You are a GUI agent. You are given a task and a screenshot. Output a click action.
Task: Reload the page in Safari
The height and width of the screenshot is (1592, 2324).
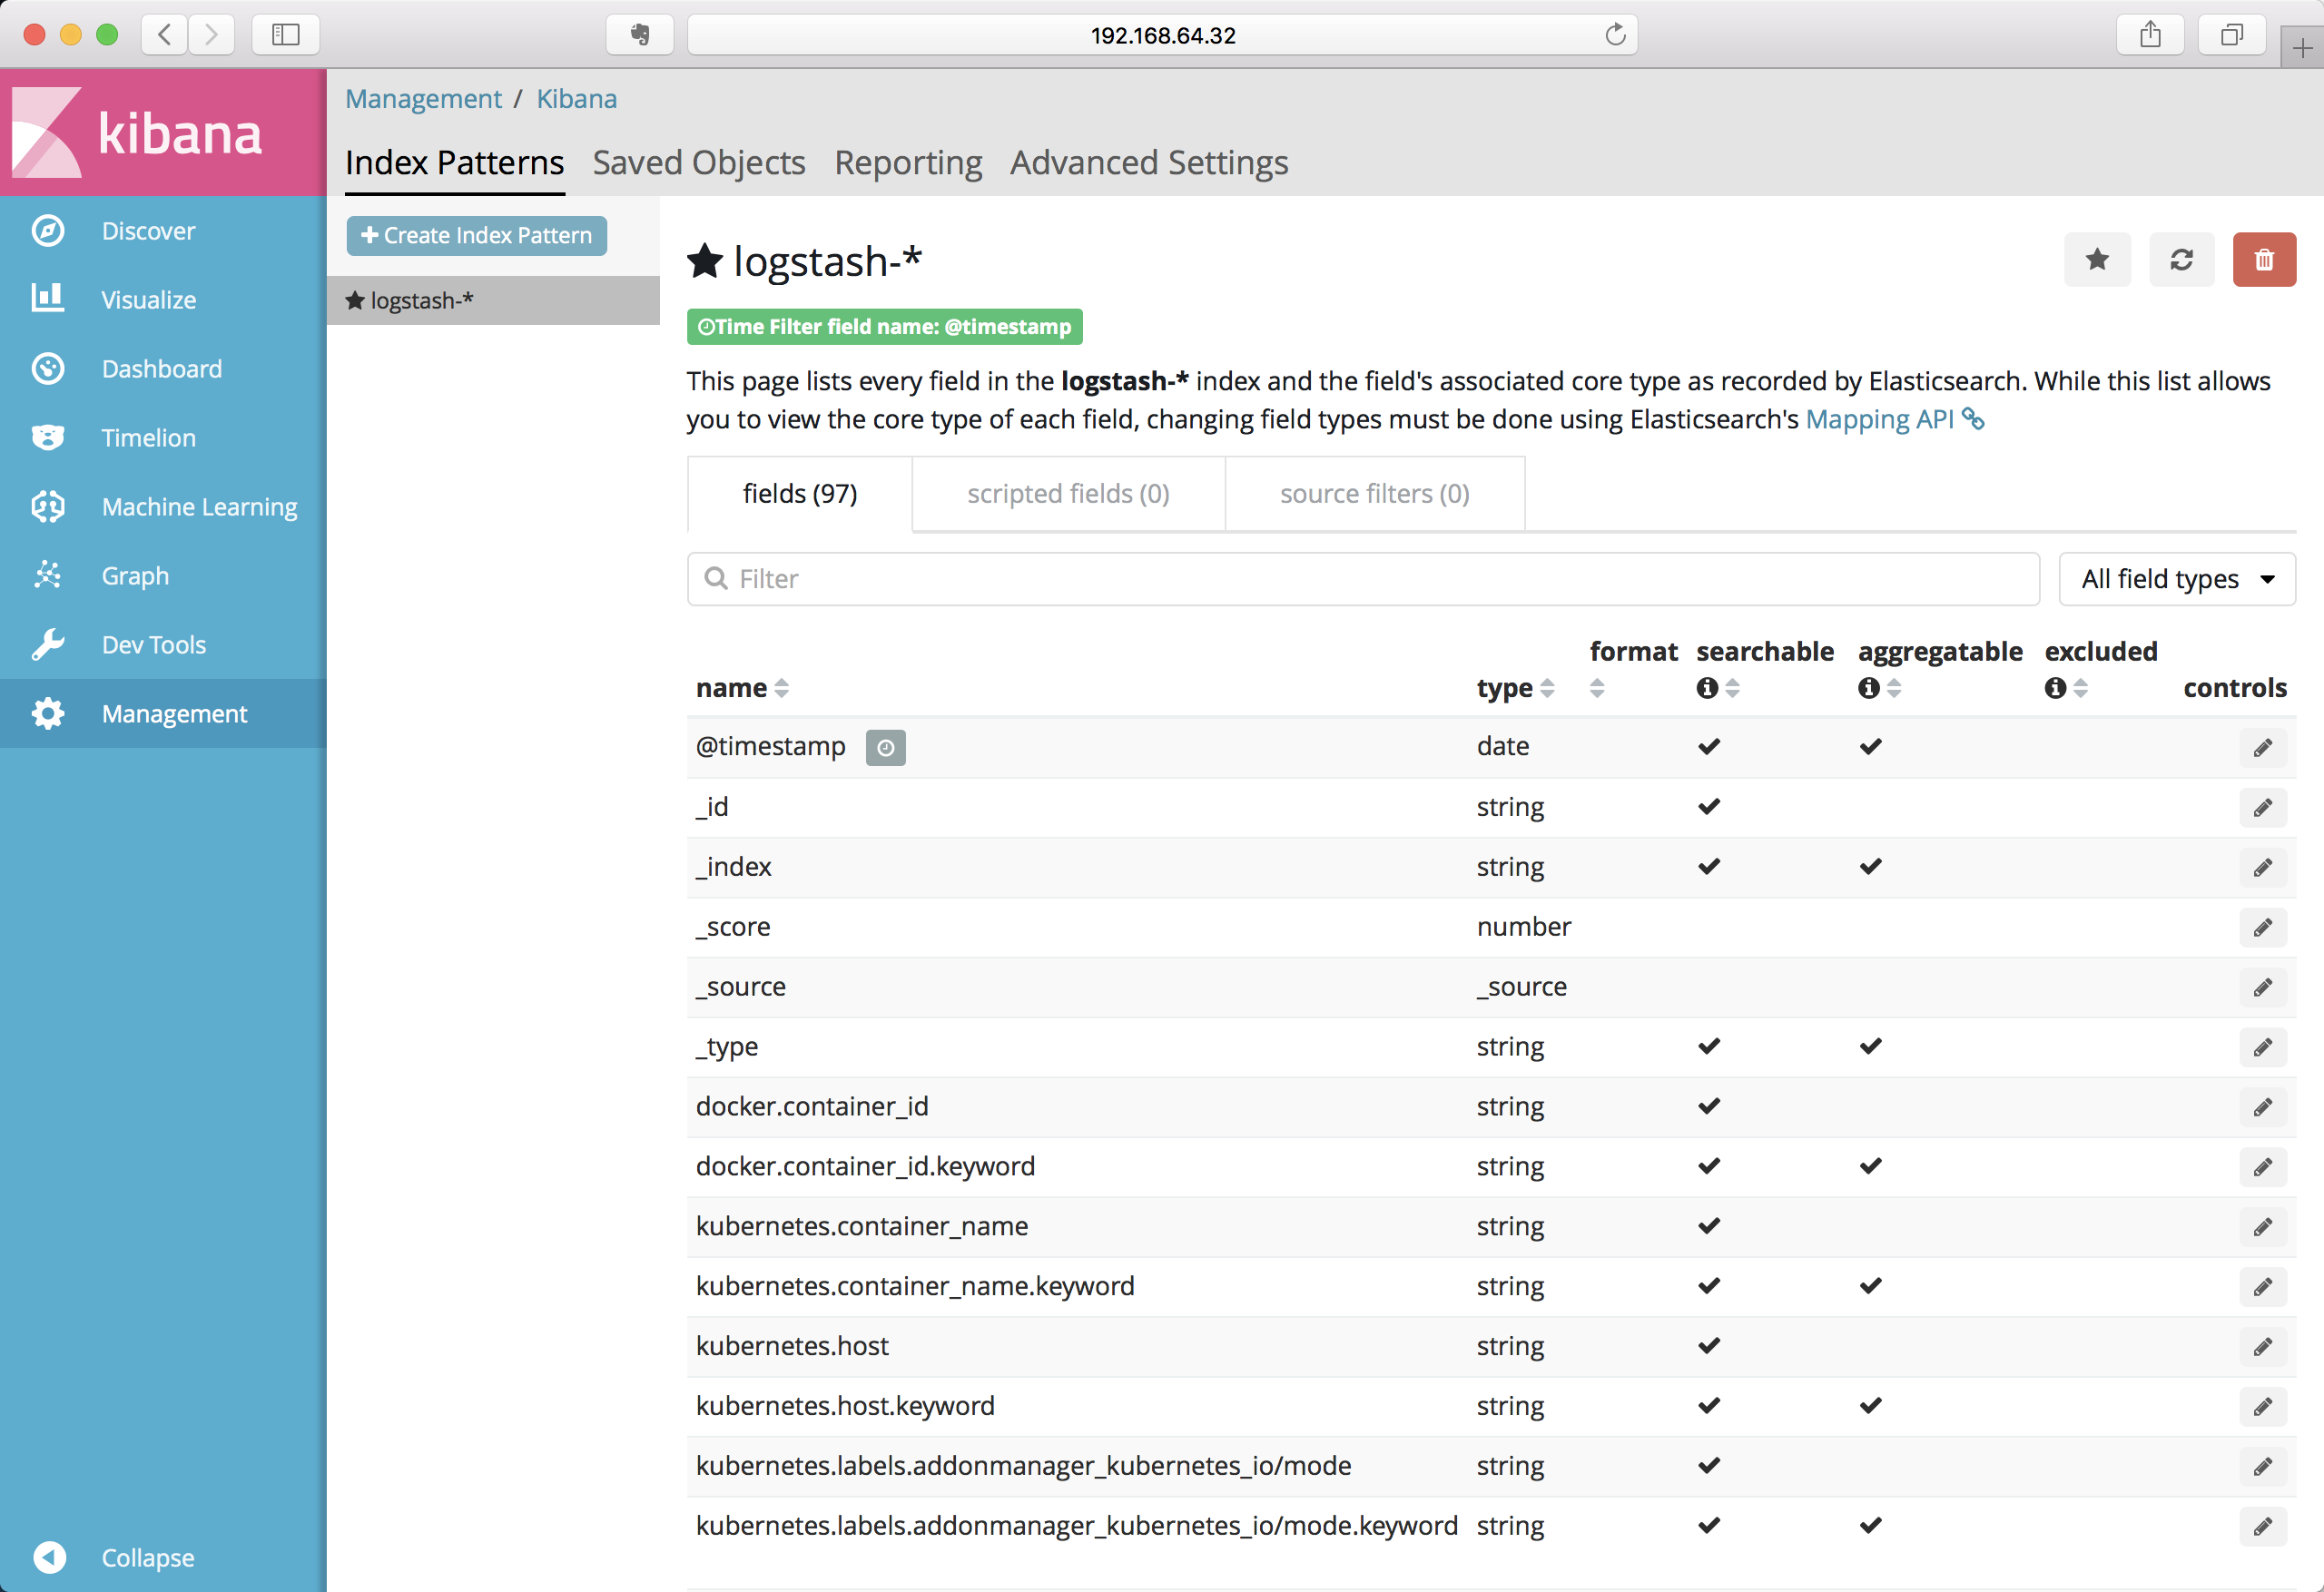point(1615,35)
